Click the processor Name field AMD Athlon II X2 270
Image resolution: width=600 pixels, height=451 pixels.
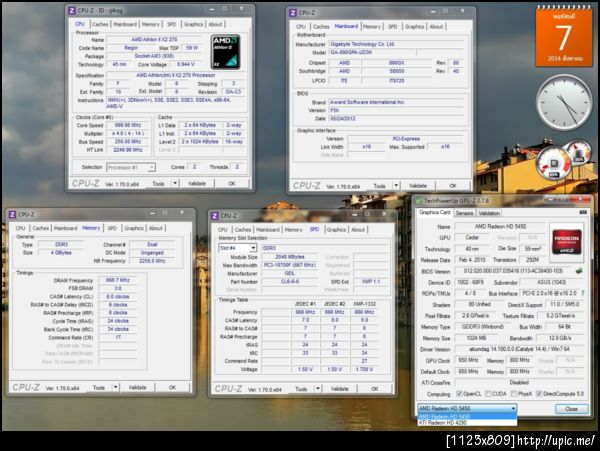coord(154,40)
